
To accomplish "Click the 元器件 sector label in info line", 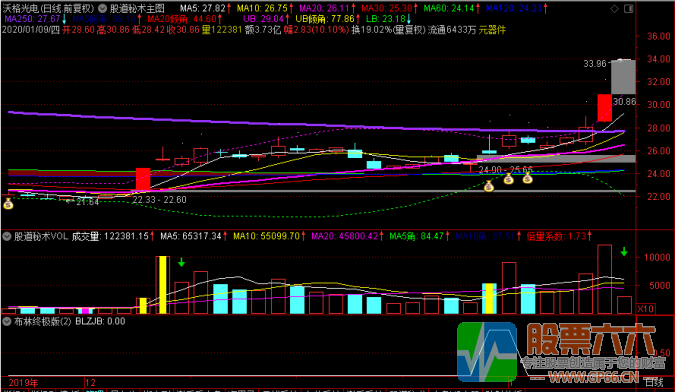I will click(492, 30).
